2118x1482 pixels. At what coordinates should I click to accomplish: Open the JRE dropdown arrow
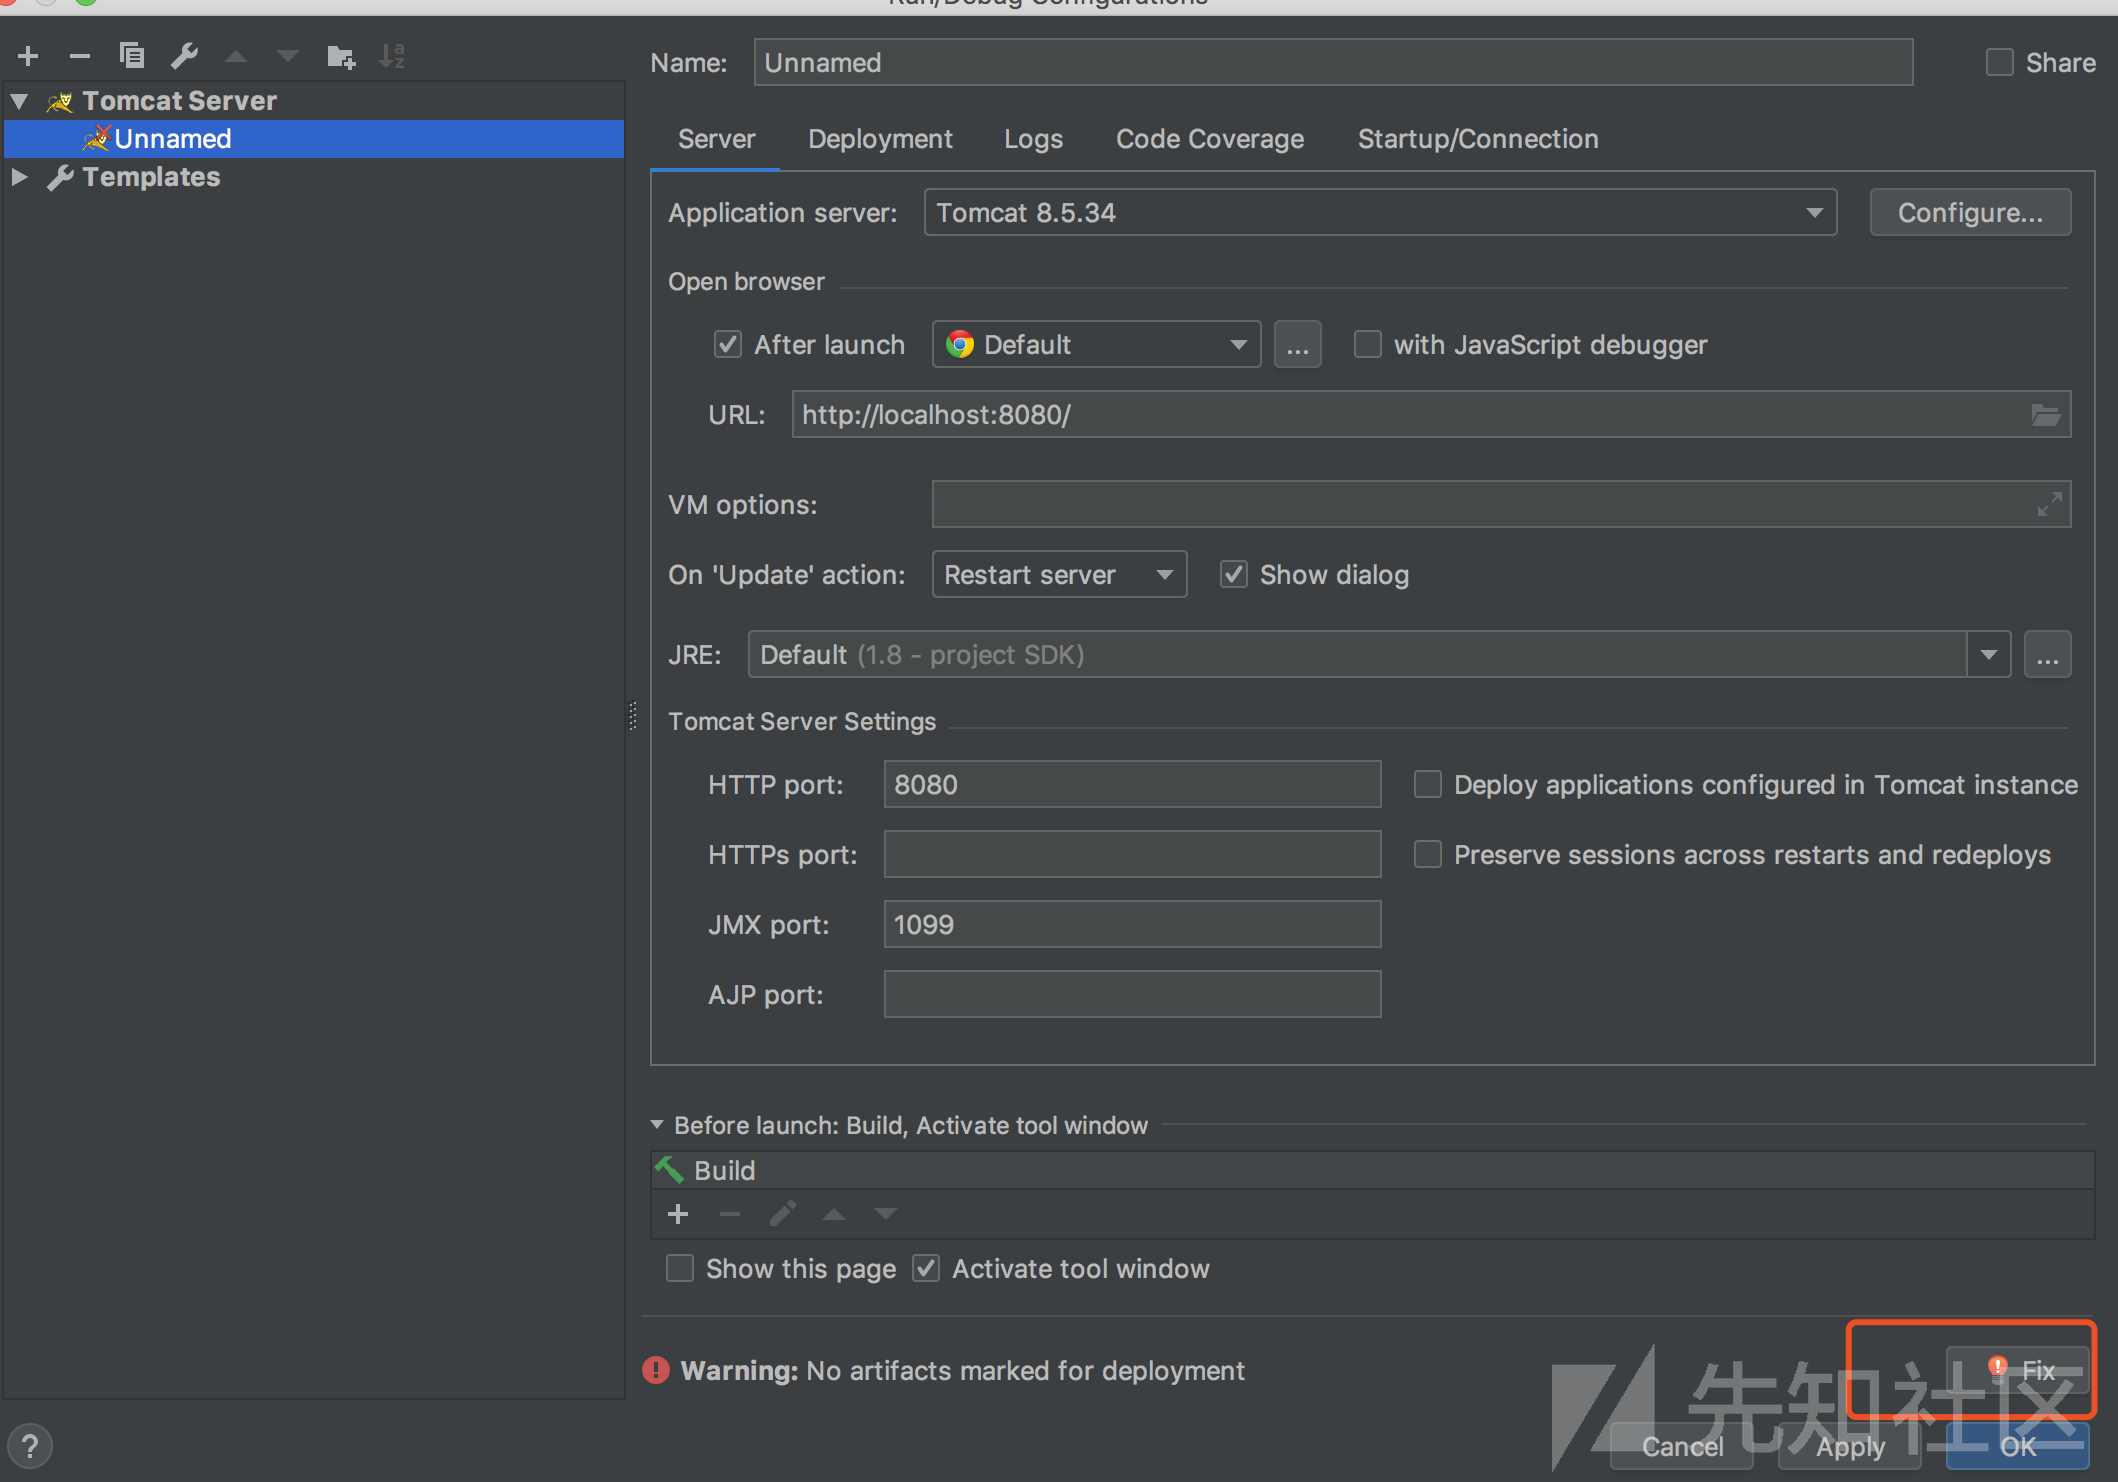coord(1988,655)
